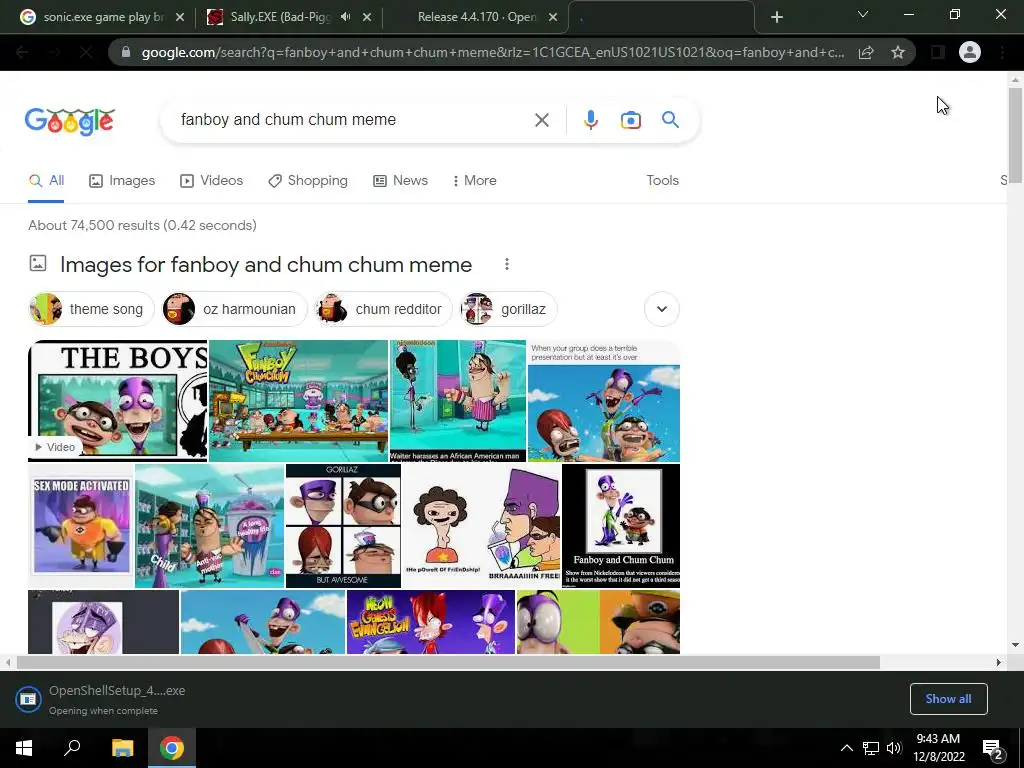Filter images by theme song chip
Image resolution: width=1024 pixels, height=768 pixels.
pos(91,309)
